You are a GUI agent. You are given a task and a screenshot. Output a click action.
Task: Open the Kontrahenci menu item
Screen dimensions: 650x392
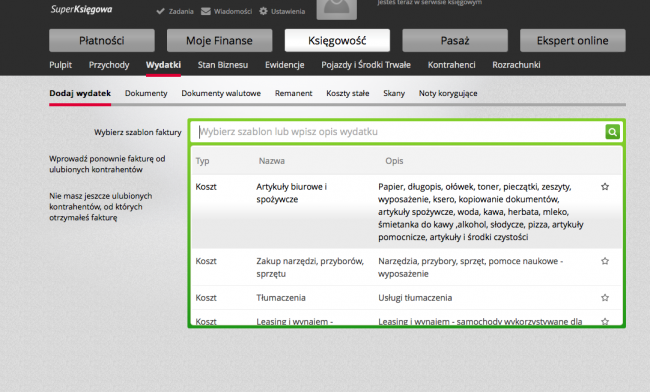click(x=451, y=65)
